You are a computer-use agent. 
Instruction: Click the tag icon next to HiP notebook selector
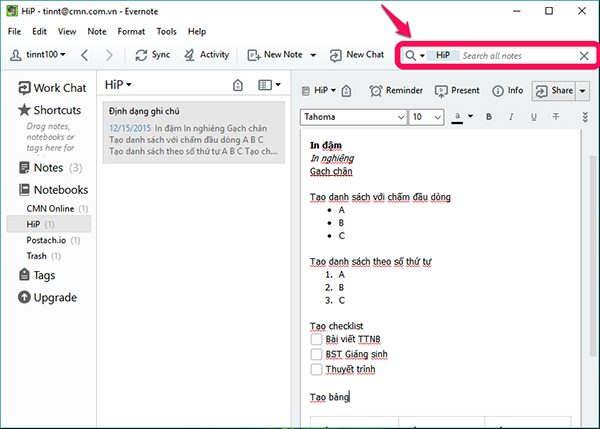pos(346,91)
